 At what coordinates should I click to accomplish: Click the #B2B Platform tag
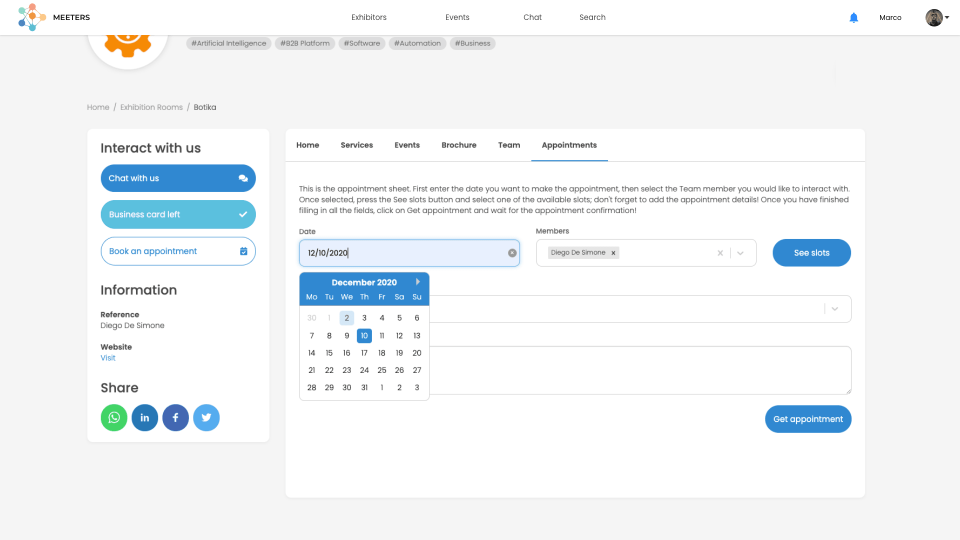305,43
